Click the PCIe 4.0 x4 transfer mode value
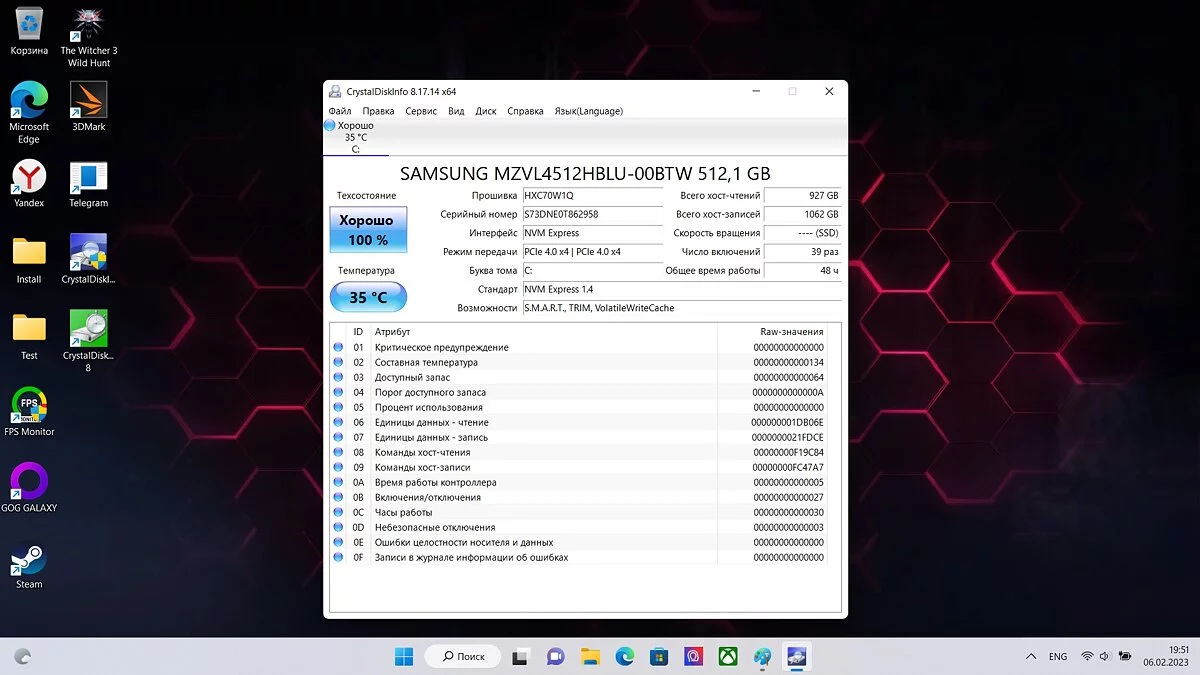The image size is (1200, 675). (592, 252)
